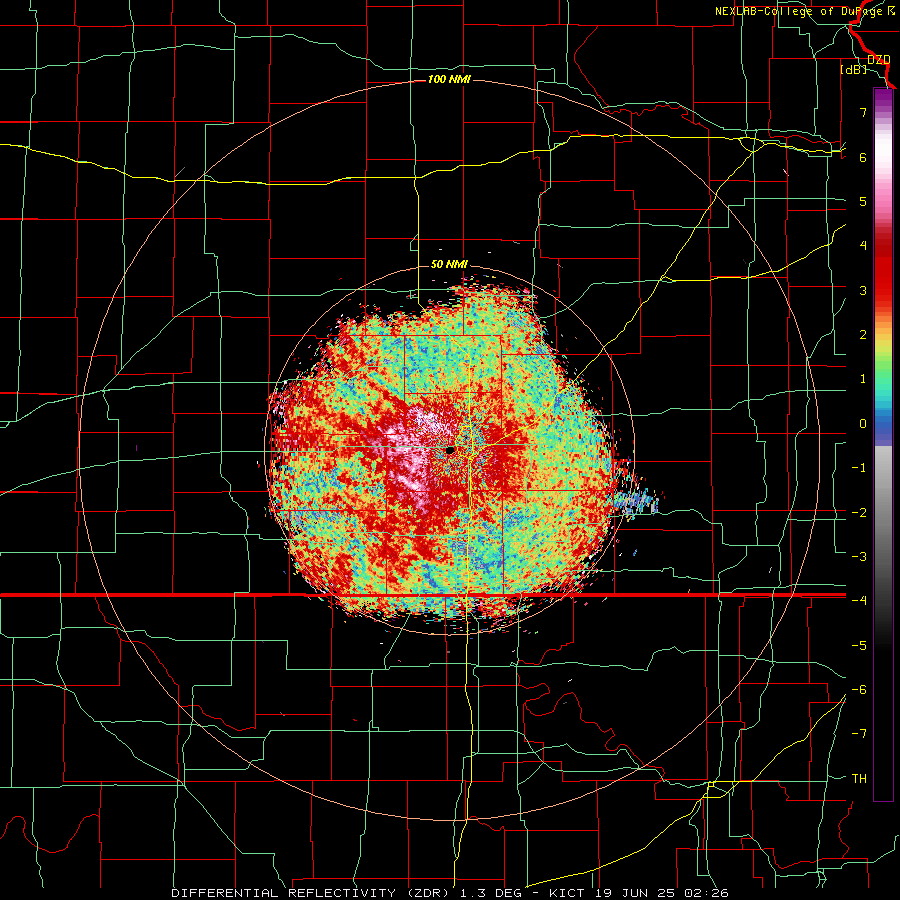Click the -3 value on color scale

pyautogui.click(x=859, y=557)
